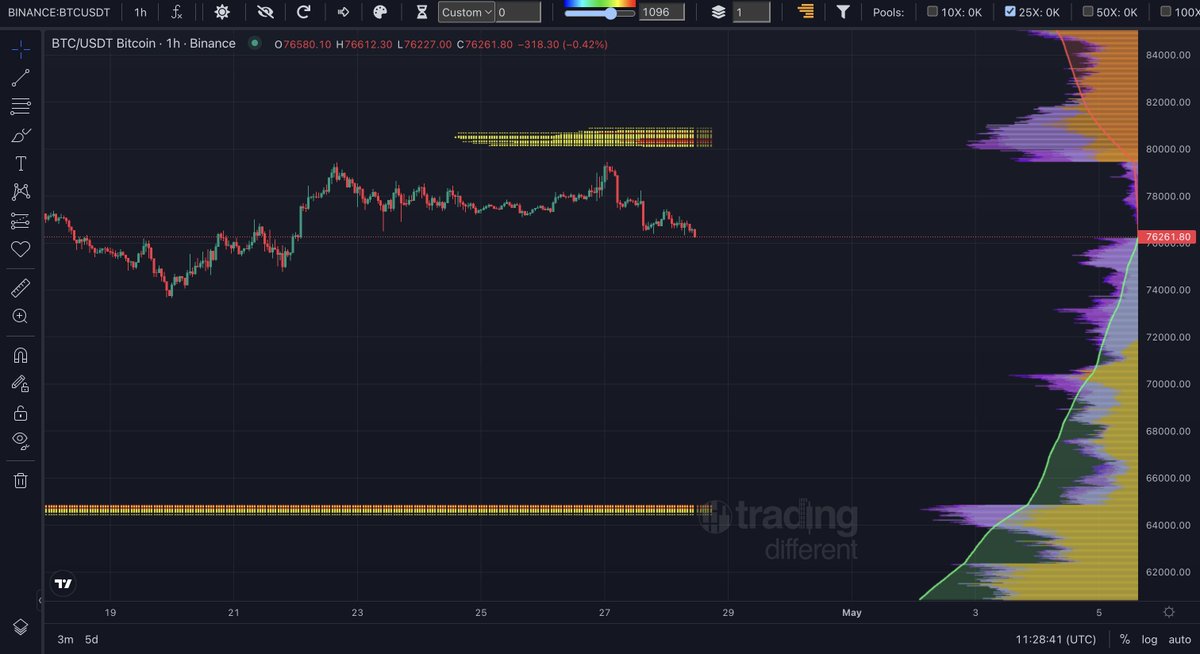1200x654 pixels.
Task: Click the 27 date label on time axis
Action: [605, 612]
